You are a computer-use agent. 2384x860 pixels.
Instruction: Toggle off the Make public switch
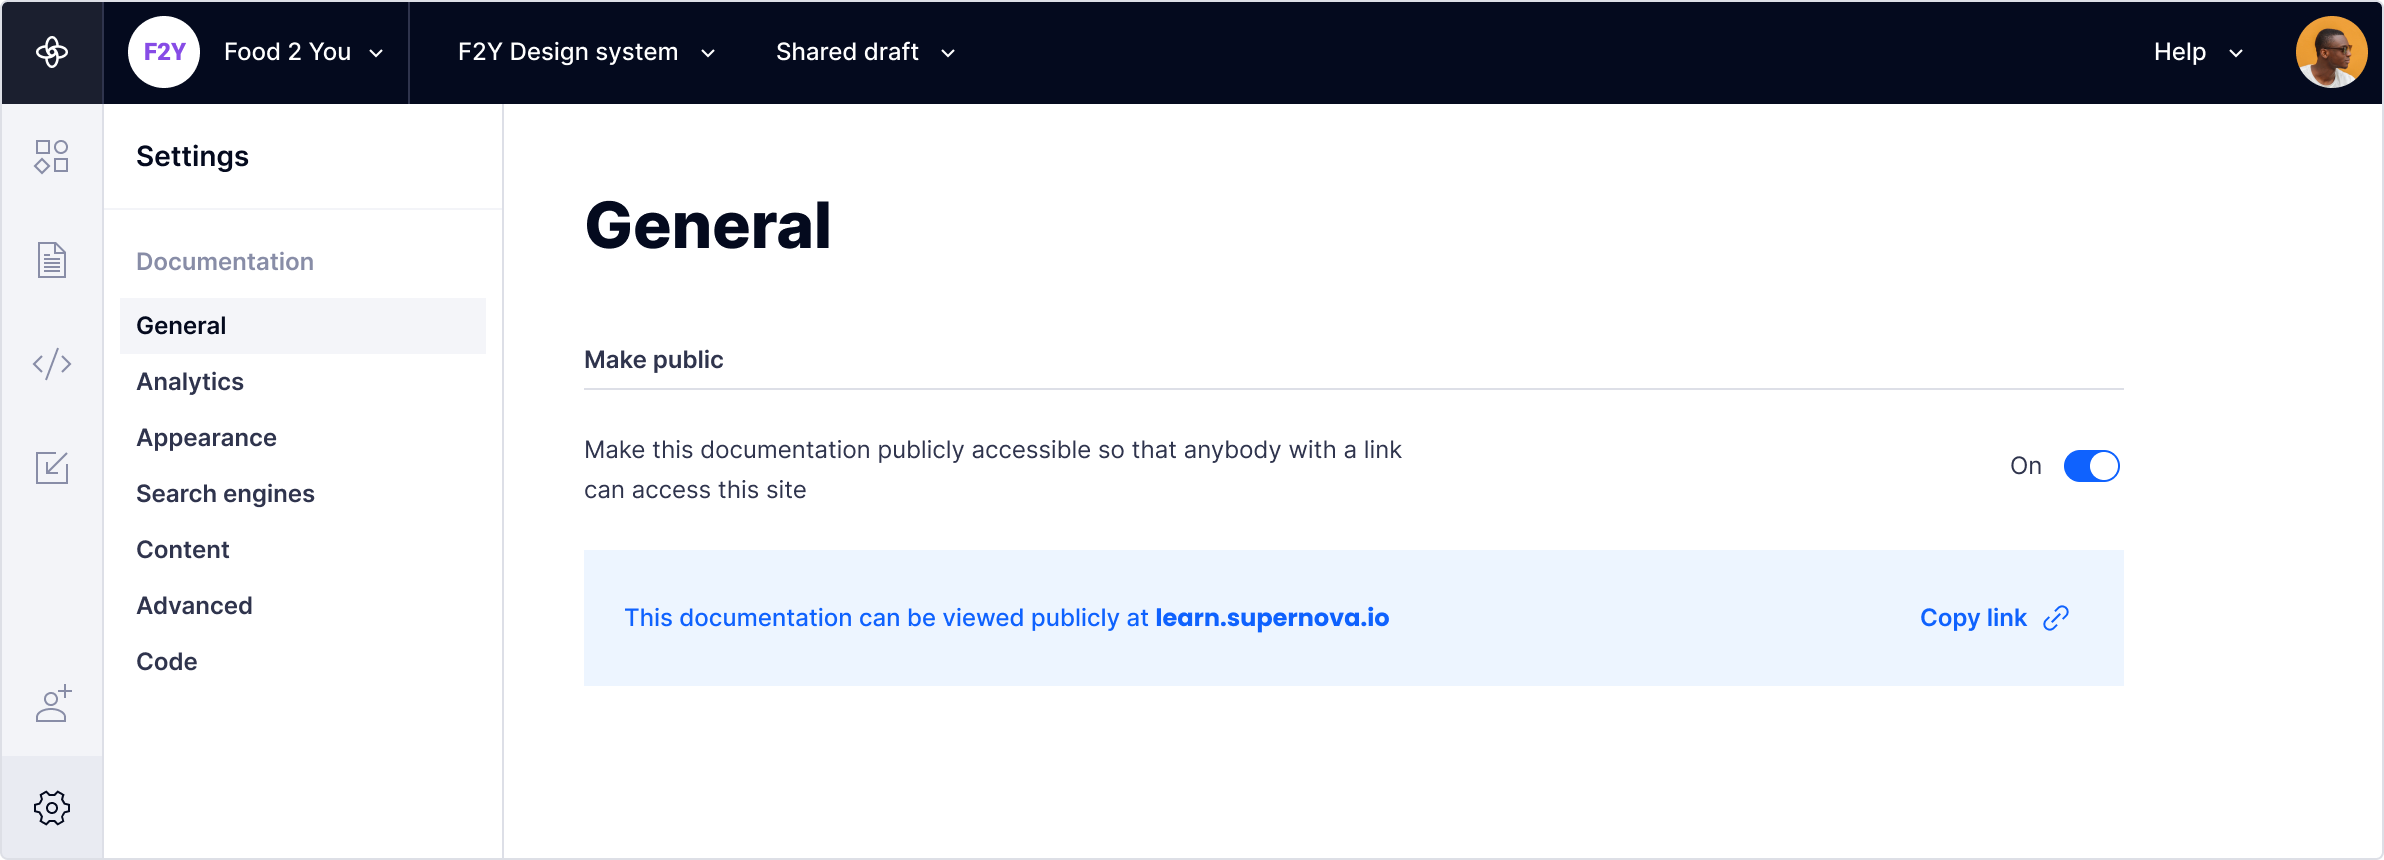point(2094,465)
